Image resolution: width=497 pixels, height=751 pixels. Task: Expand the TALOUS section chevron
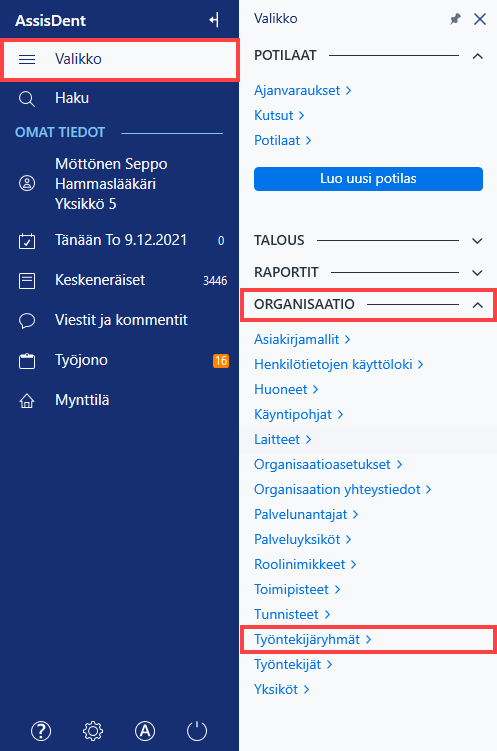point(477,241)
